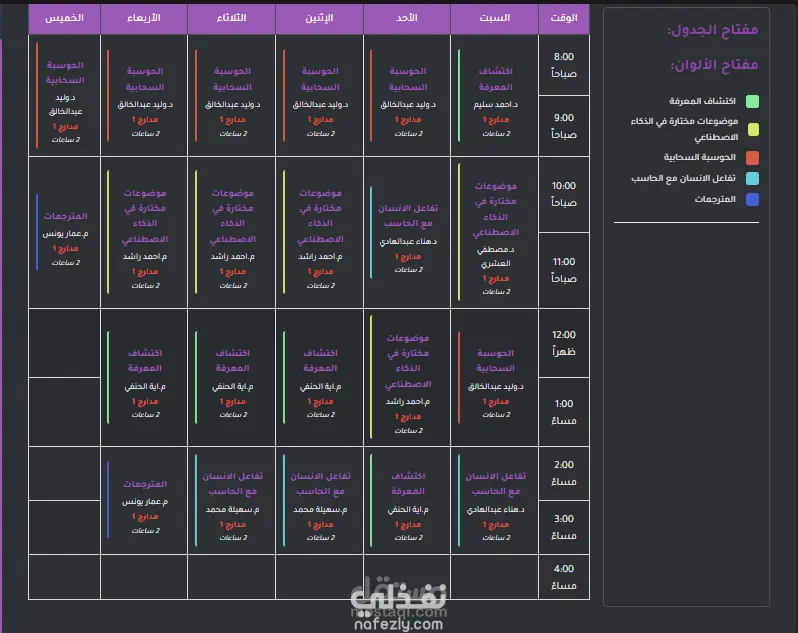Open Monday 8:00 الحوسبة السحابية class

point(320,96)
